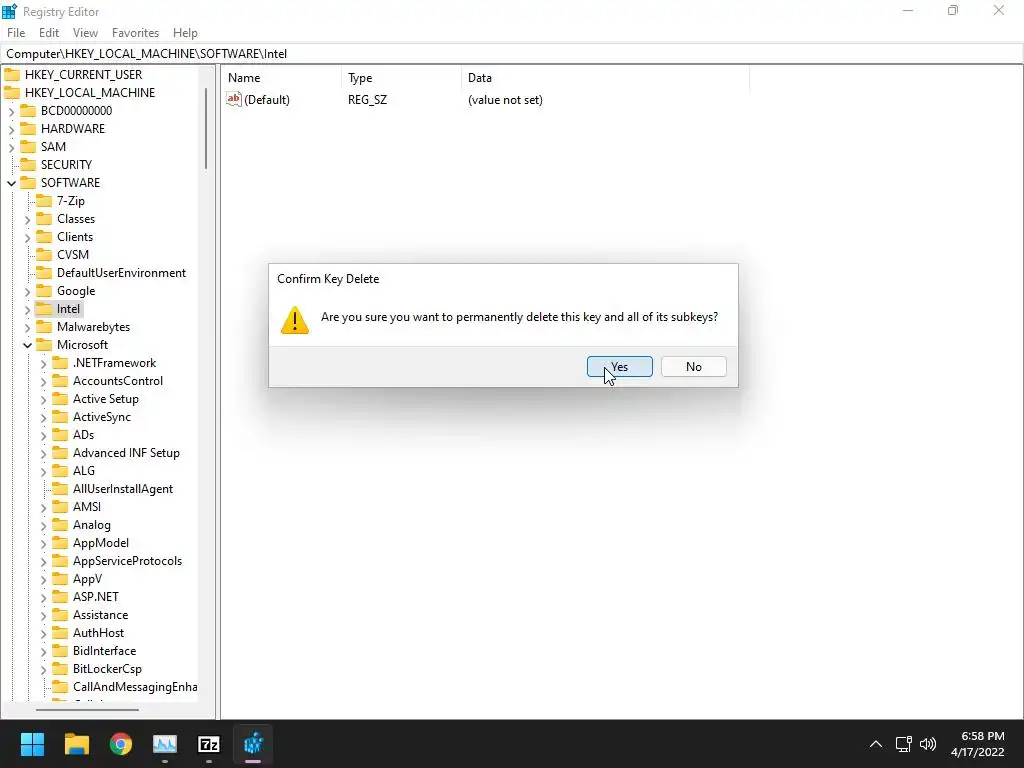Click the ActiveSync folder icon
This screenshot has height=768, width=1024.
[60, 417]
